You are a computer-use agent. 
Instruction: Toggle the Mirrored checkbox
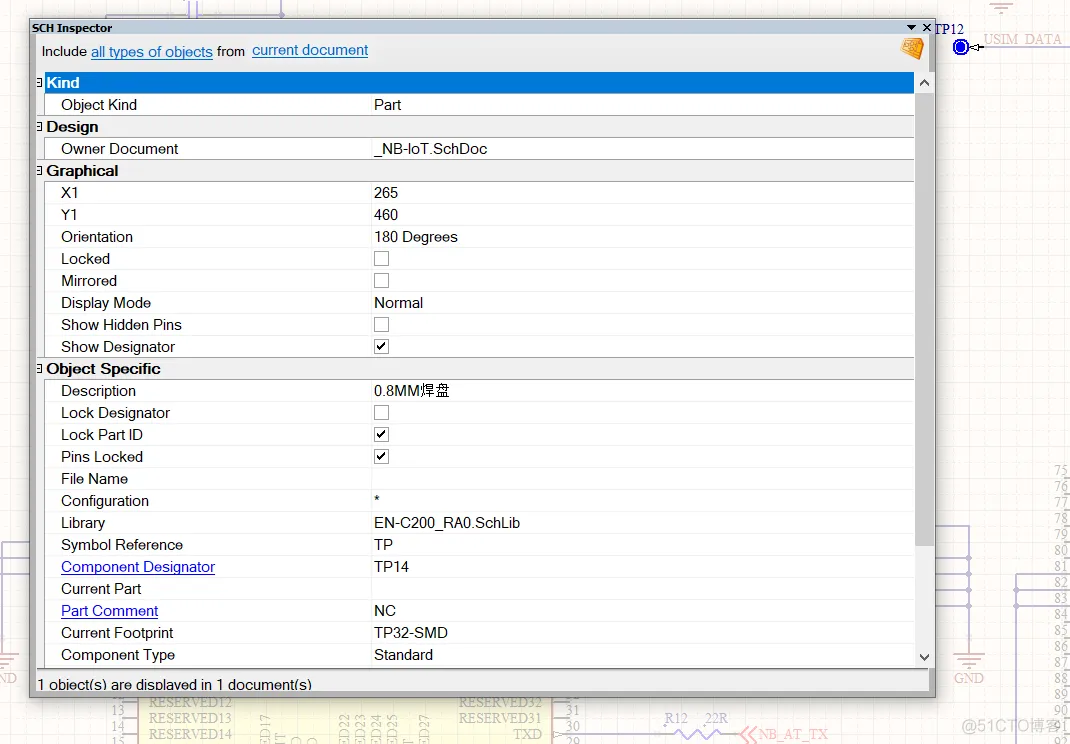[381, 281]
